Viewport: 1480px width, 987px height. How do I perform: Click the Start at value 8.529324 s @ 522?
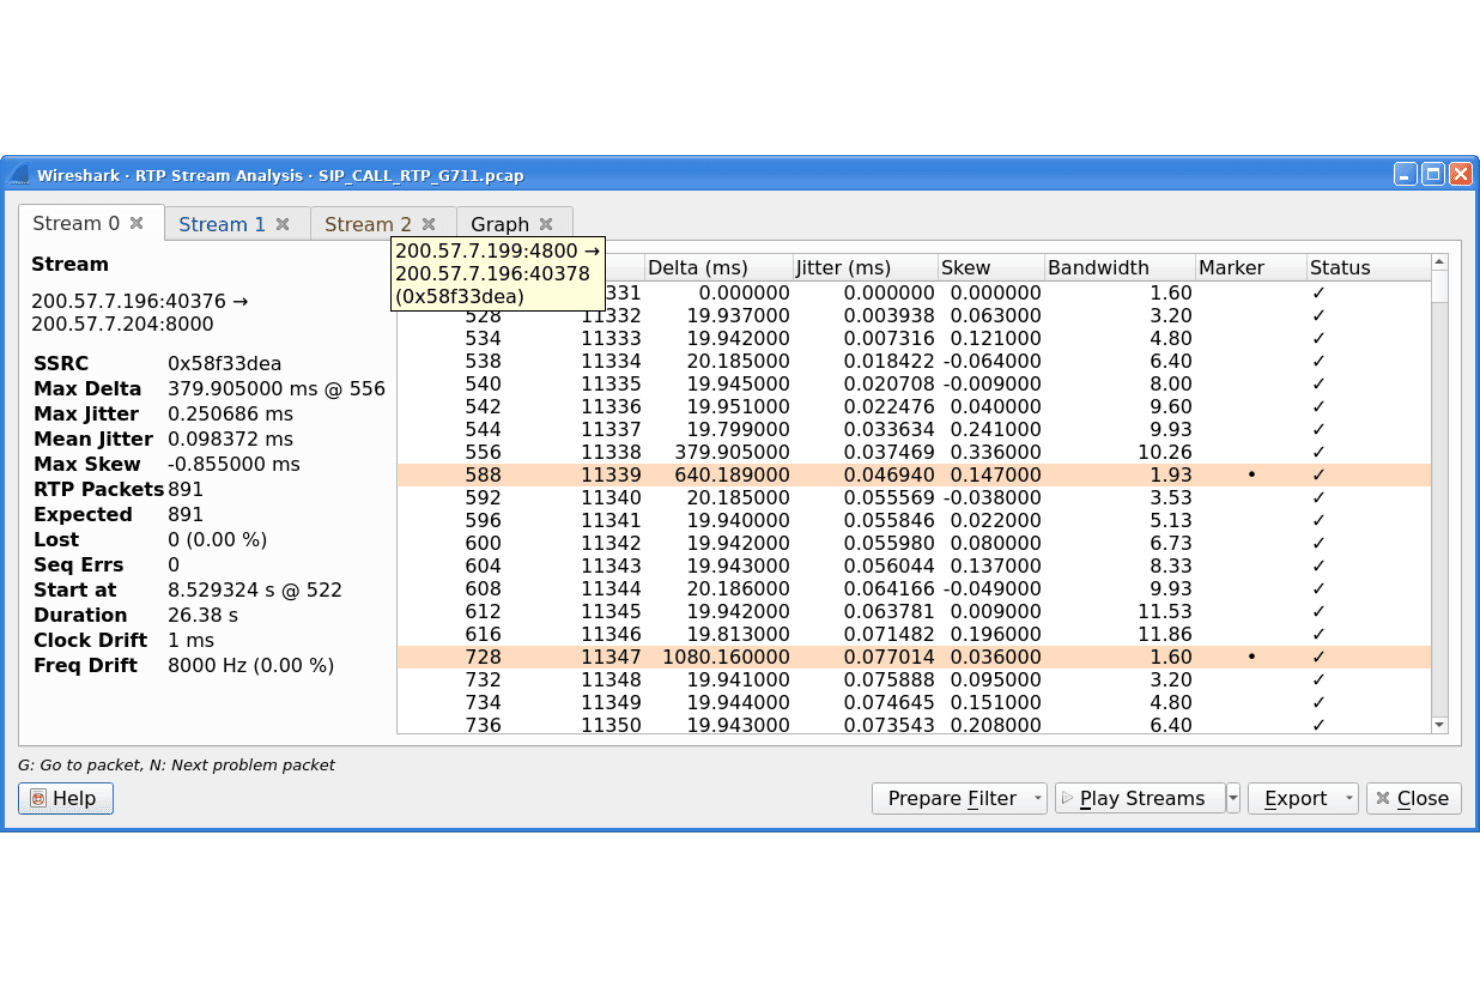[255, 590]
